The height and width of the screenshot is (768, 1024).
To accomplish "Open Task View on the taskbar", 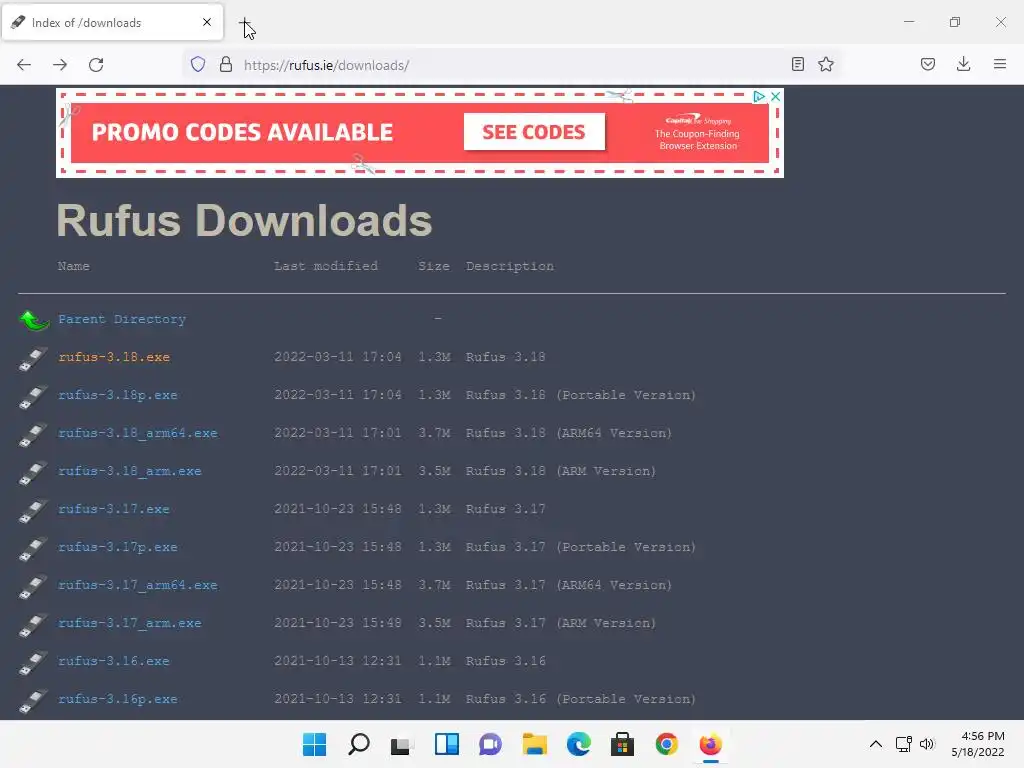I will (x=402, y=744).
